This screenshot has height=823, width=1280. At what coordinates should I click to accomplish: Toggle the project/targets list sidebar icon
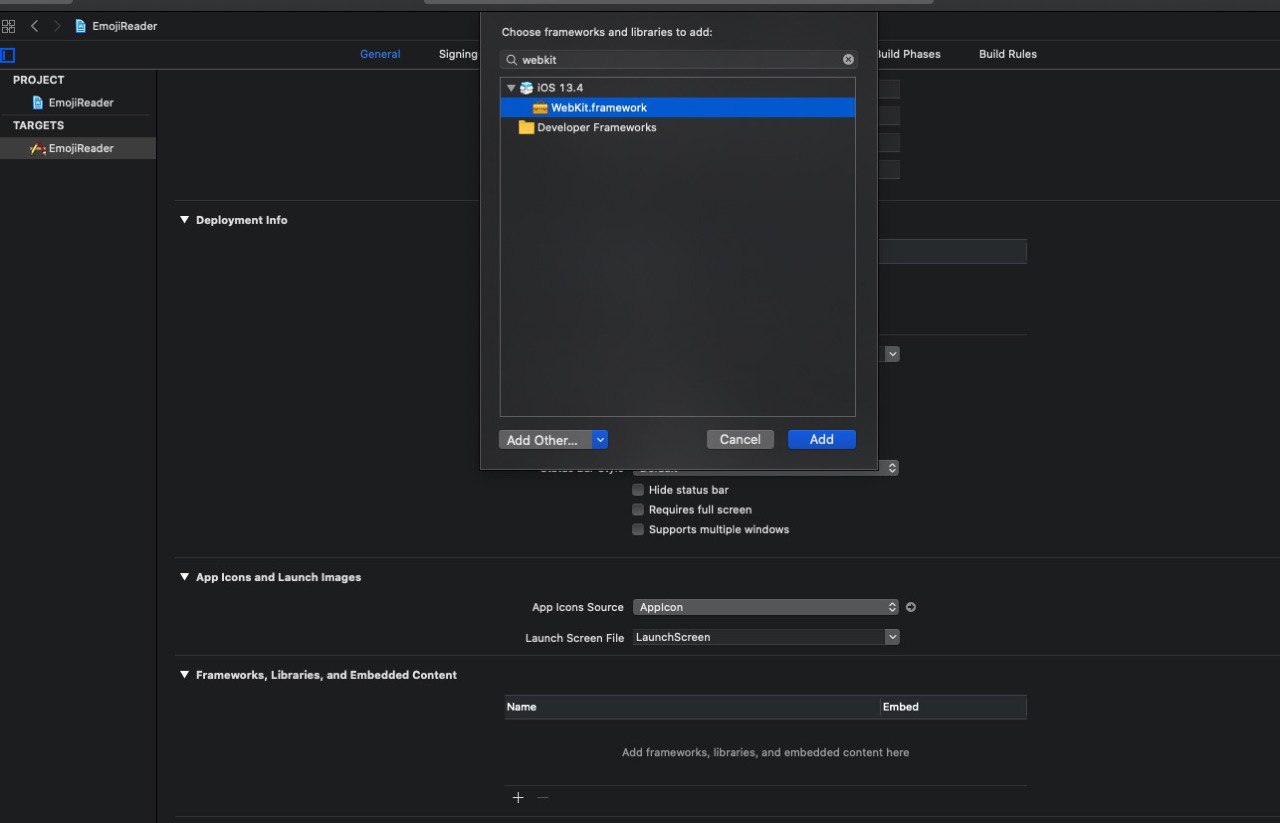pyautogui.click(x=8, y=55)
